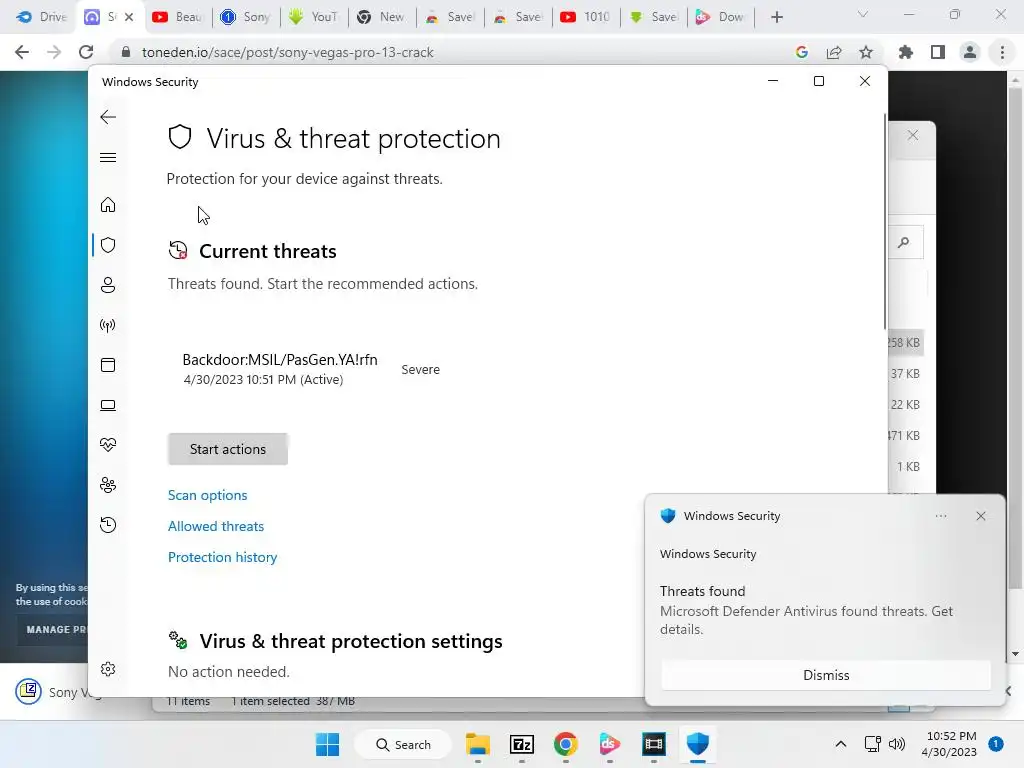Viewport: 1024px width, 768px height.
Task: Open a new Chrome tab
Action: pyautogui.click(x=776, y=17)
